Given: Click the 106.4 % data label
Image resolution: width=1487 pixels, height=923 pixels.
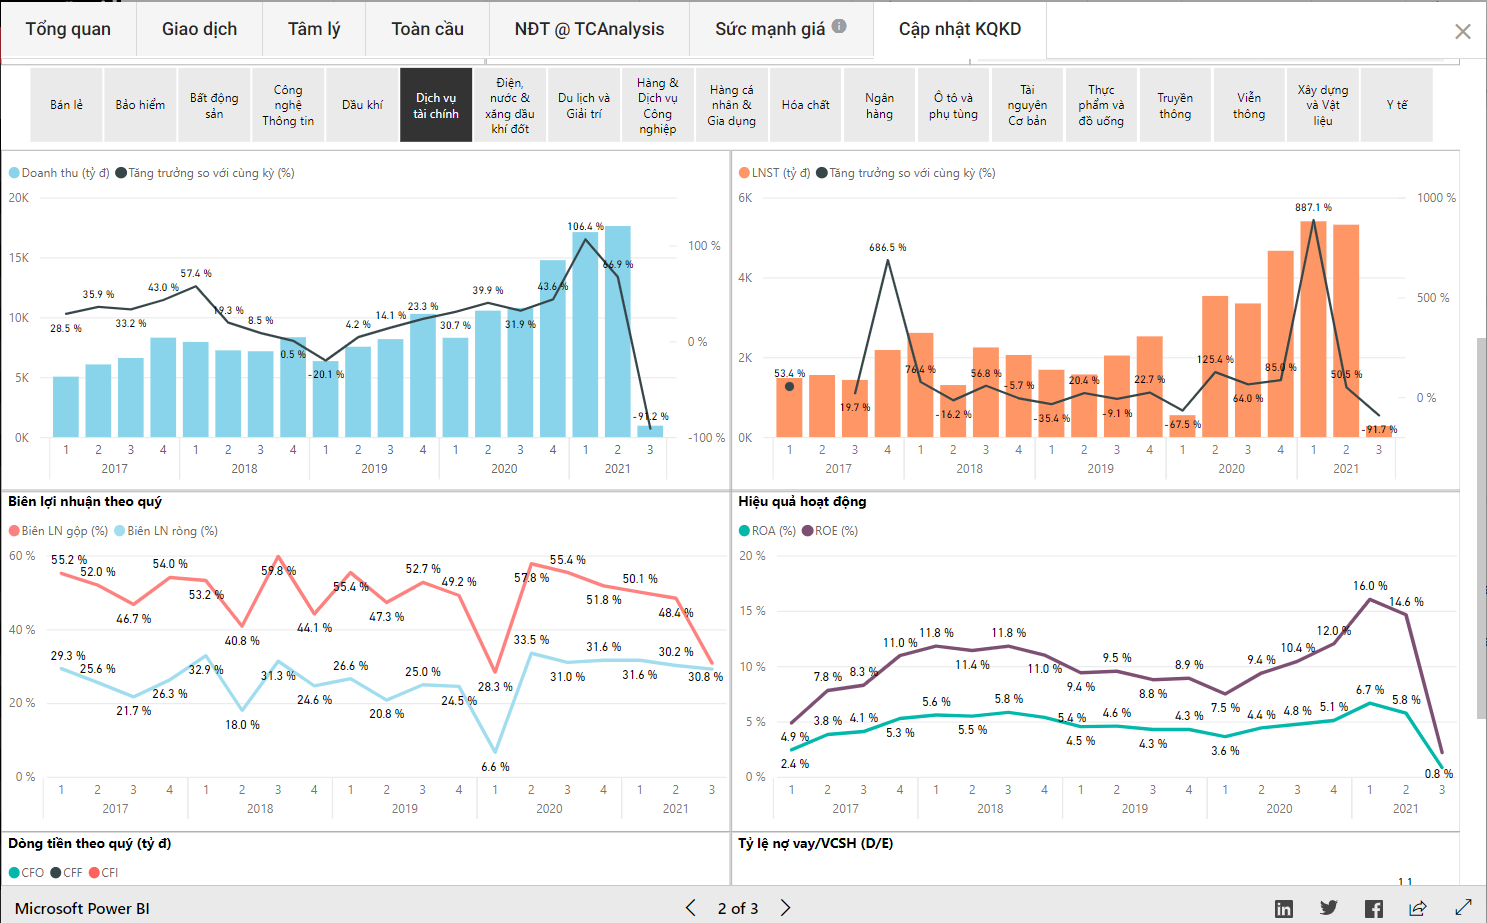Looking at the screenshot, I should tap(586, 226).
